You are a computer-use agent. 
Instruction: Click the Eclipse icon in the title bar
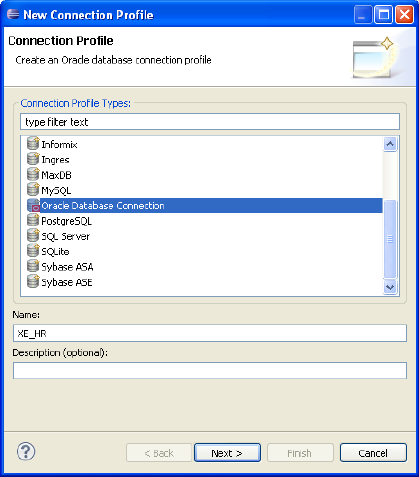coord(13,14)
